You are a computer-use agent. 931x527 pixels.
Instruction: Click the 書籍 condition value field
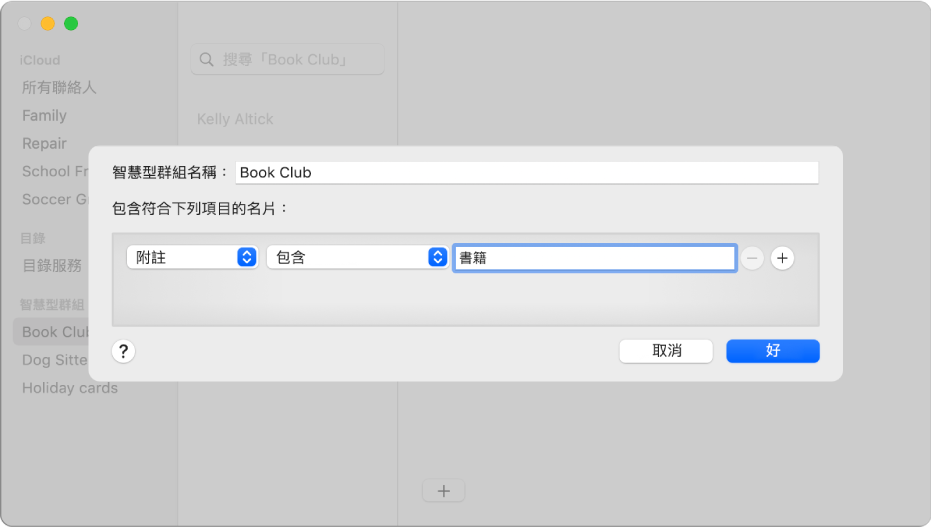click(x=595, y=258)
